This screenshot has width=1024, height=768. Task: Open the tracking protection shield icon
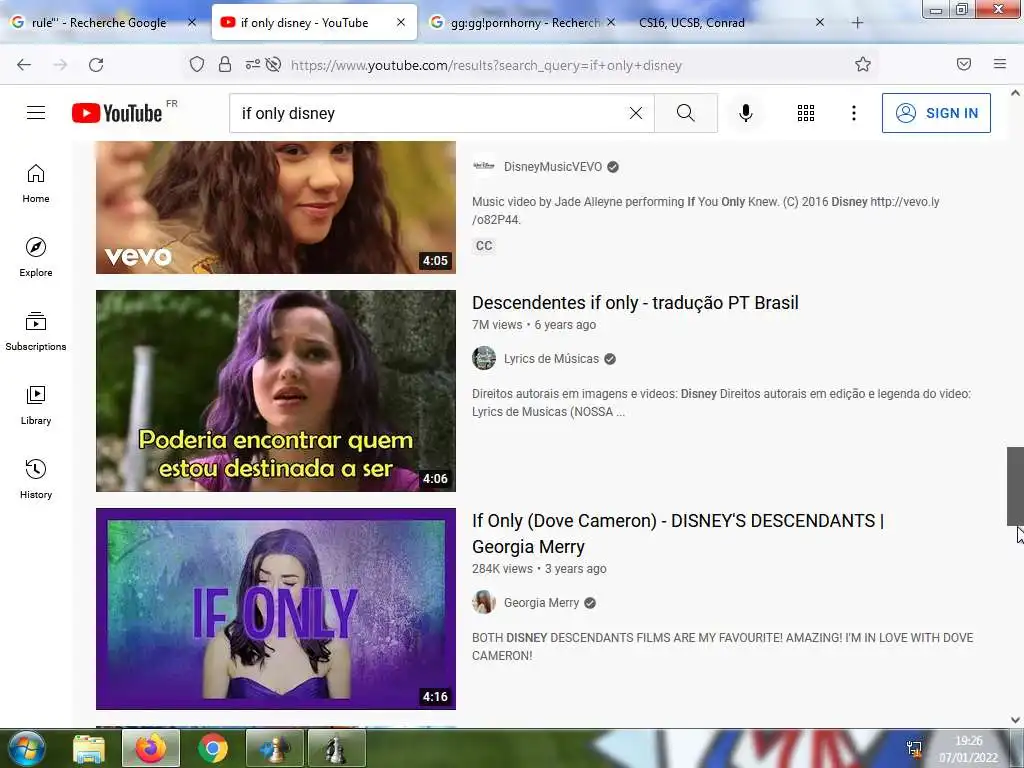click(x=197, y=64)
